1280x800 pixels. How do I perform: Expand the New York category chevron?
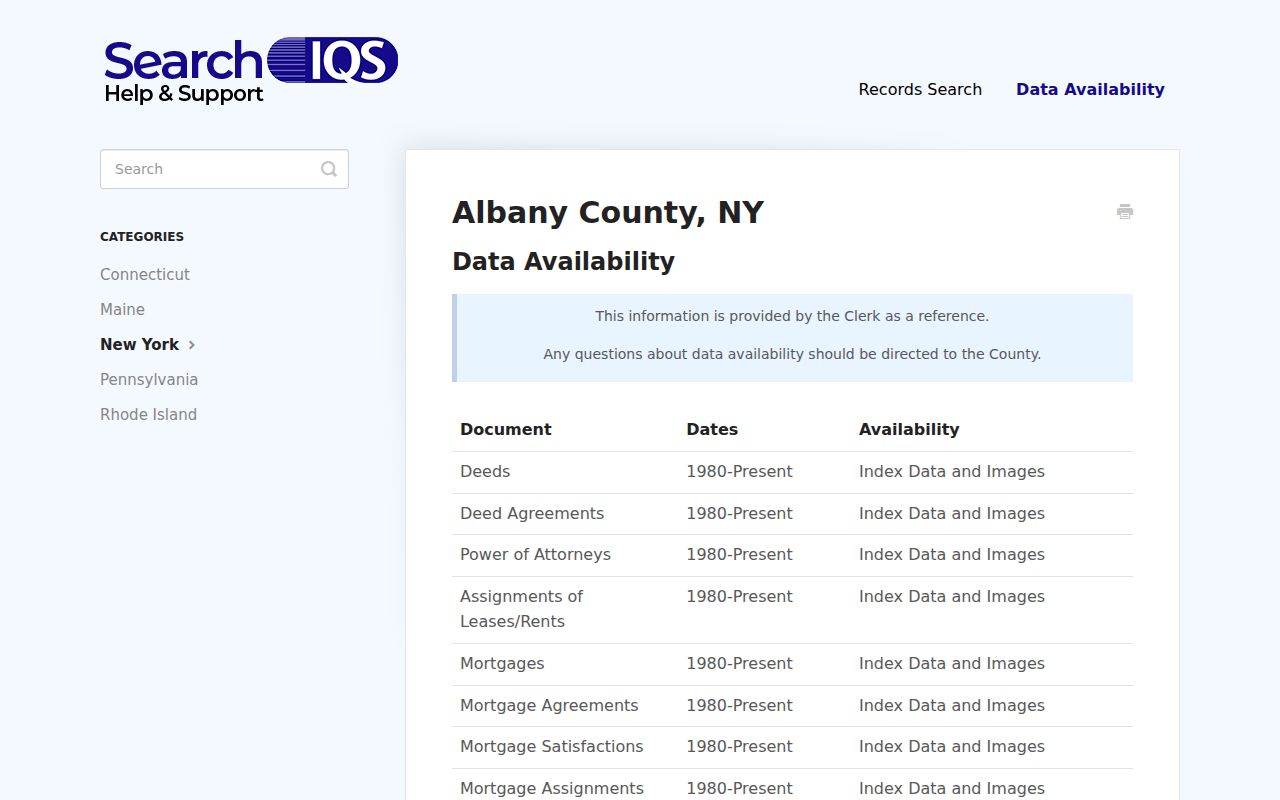(x=192, y=345)
